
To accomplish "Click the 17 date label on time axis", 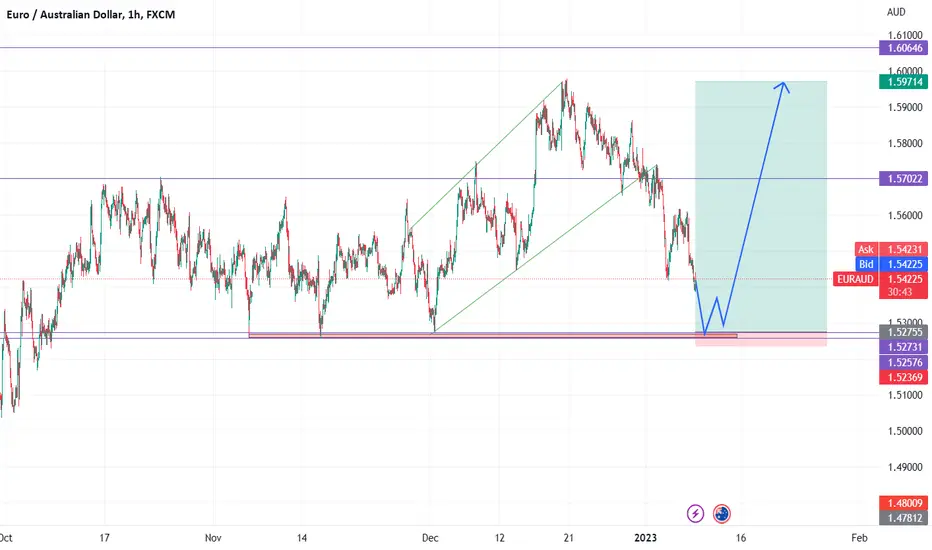I will (105, 538).
